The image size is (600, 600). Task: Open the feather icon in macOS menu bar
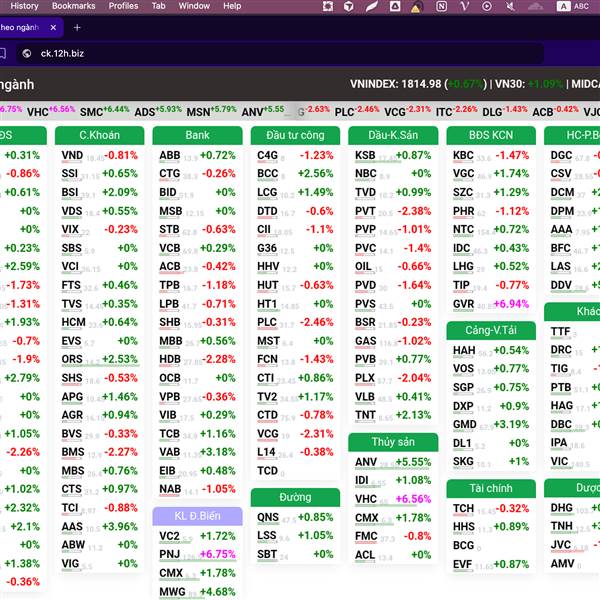click(371, 6)
